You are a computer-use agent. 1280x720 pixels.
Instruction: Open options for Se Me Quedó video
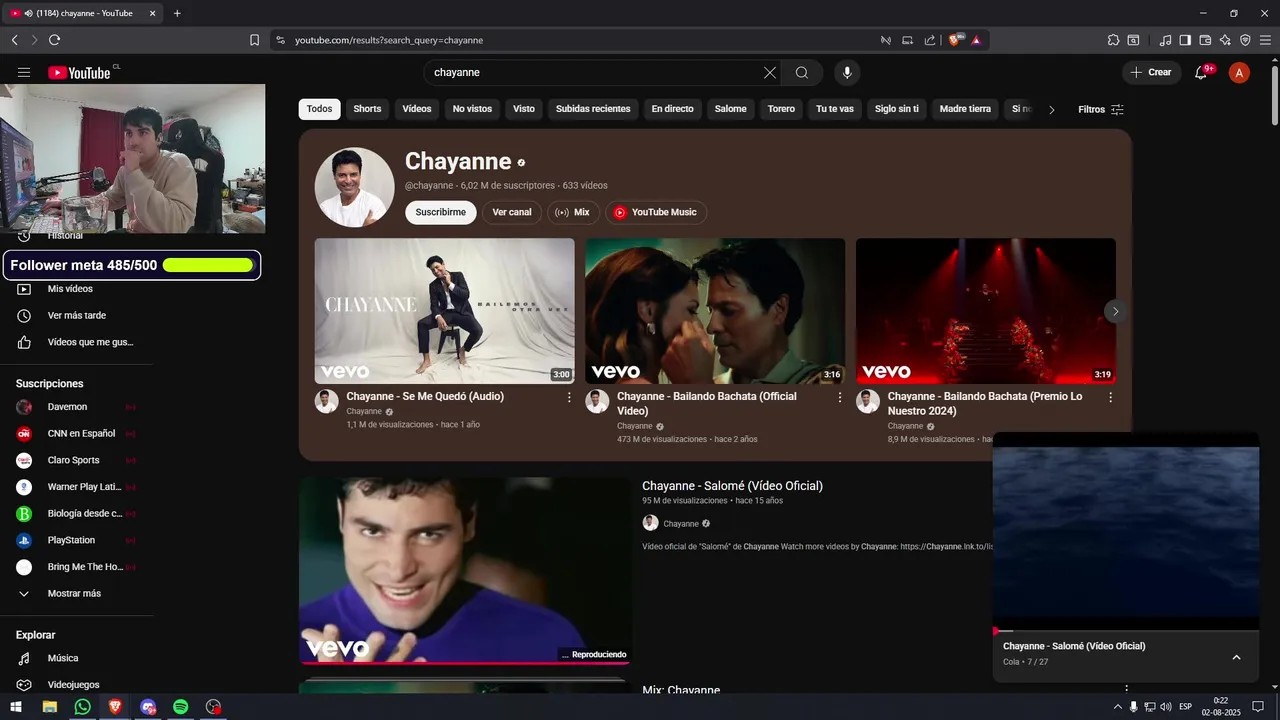[x=569, y=397]
